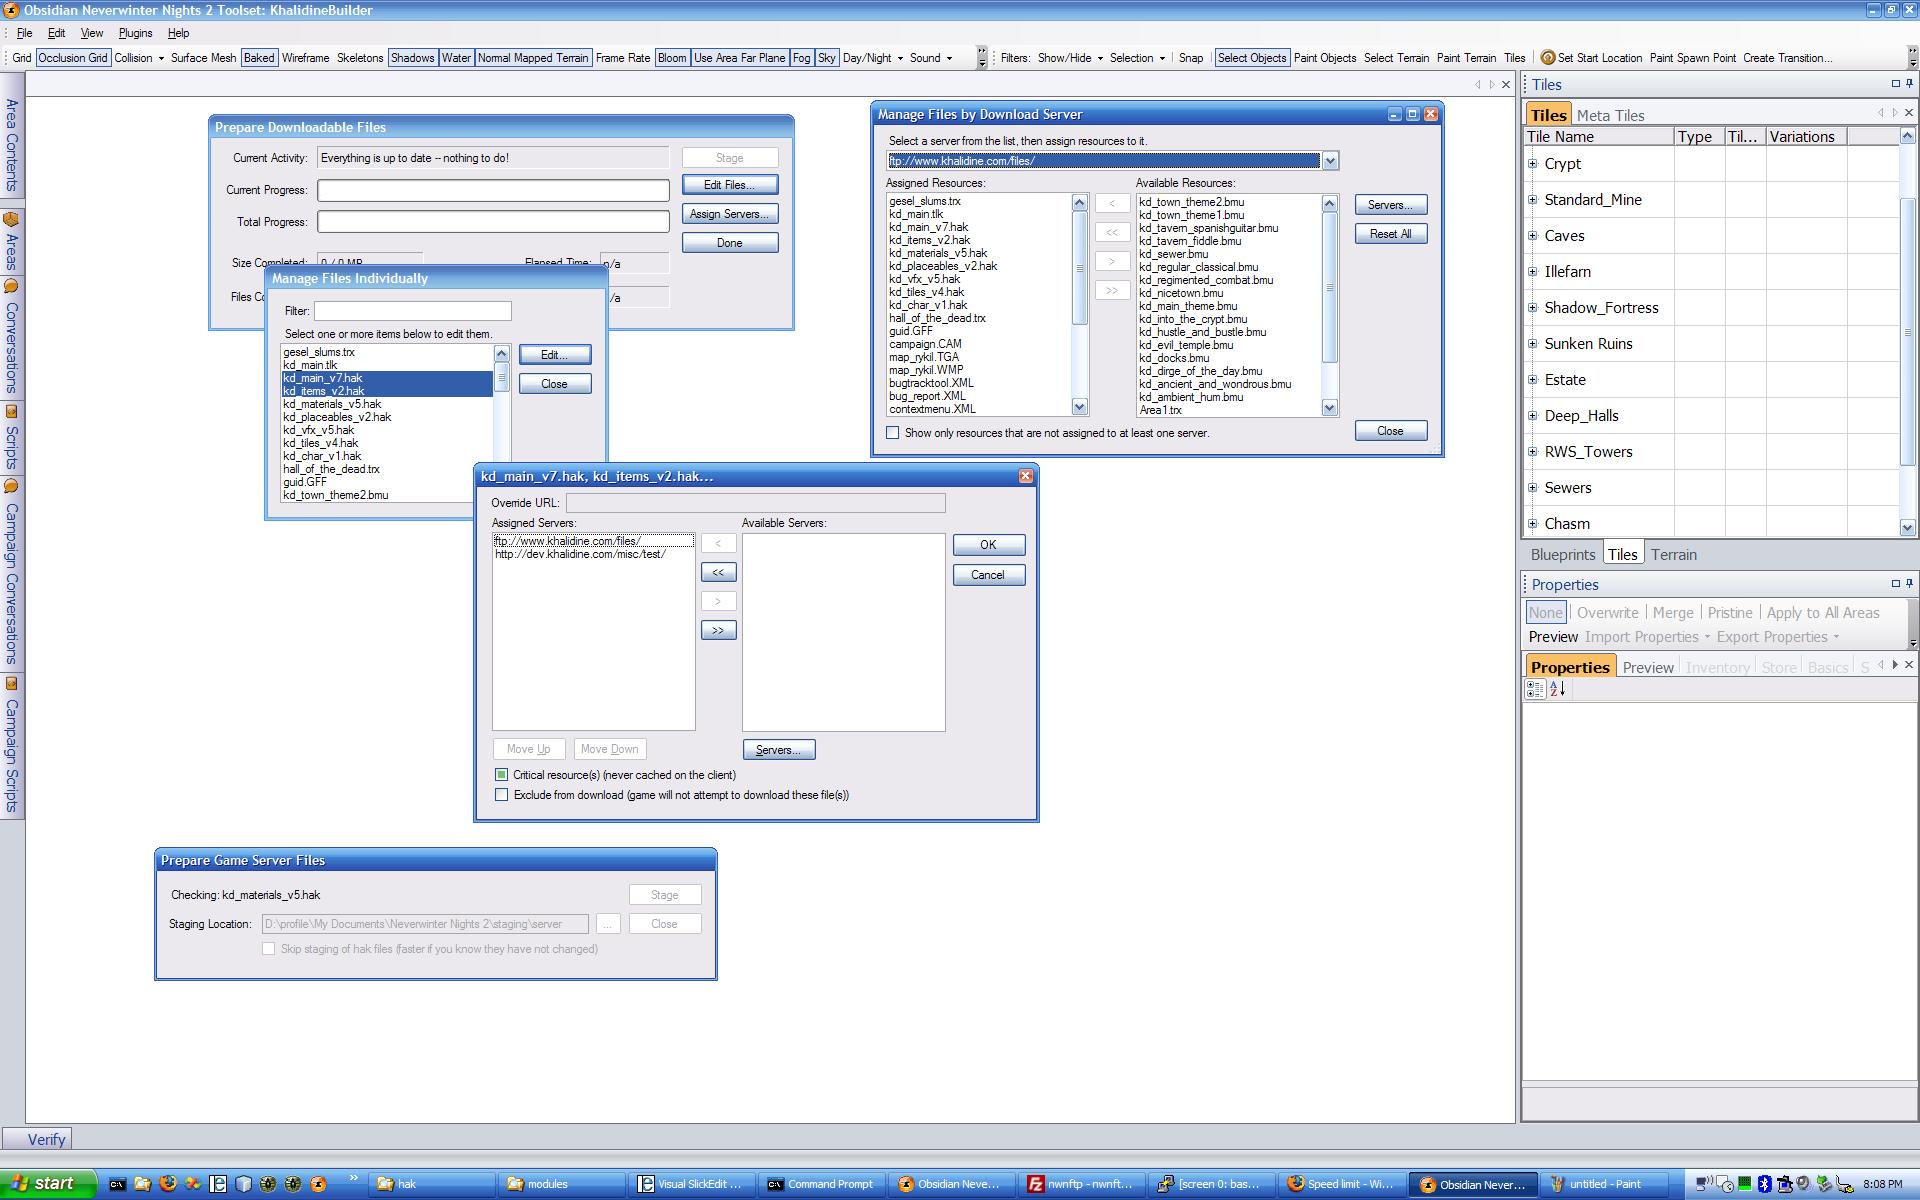The height and width of the screenshot is (1200, 1920).
Task: Toggle Water rendering
Action: (x=456, y=58)
